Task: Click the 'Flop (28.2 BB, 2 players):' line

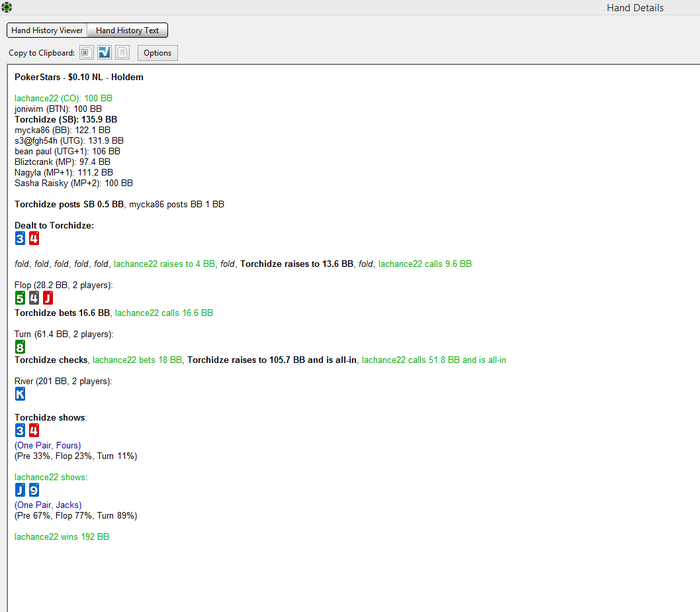Action: point(63,285)
